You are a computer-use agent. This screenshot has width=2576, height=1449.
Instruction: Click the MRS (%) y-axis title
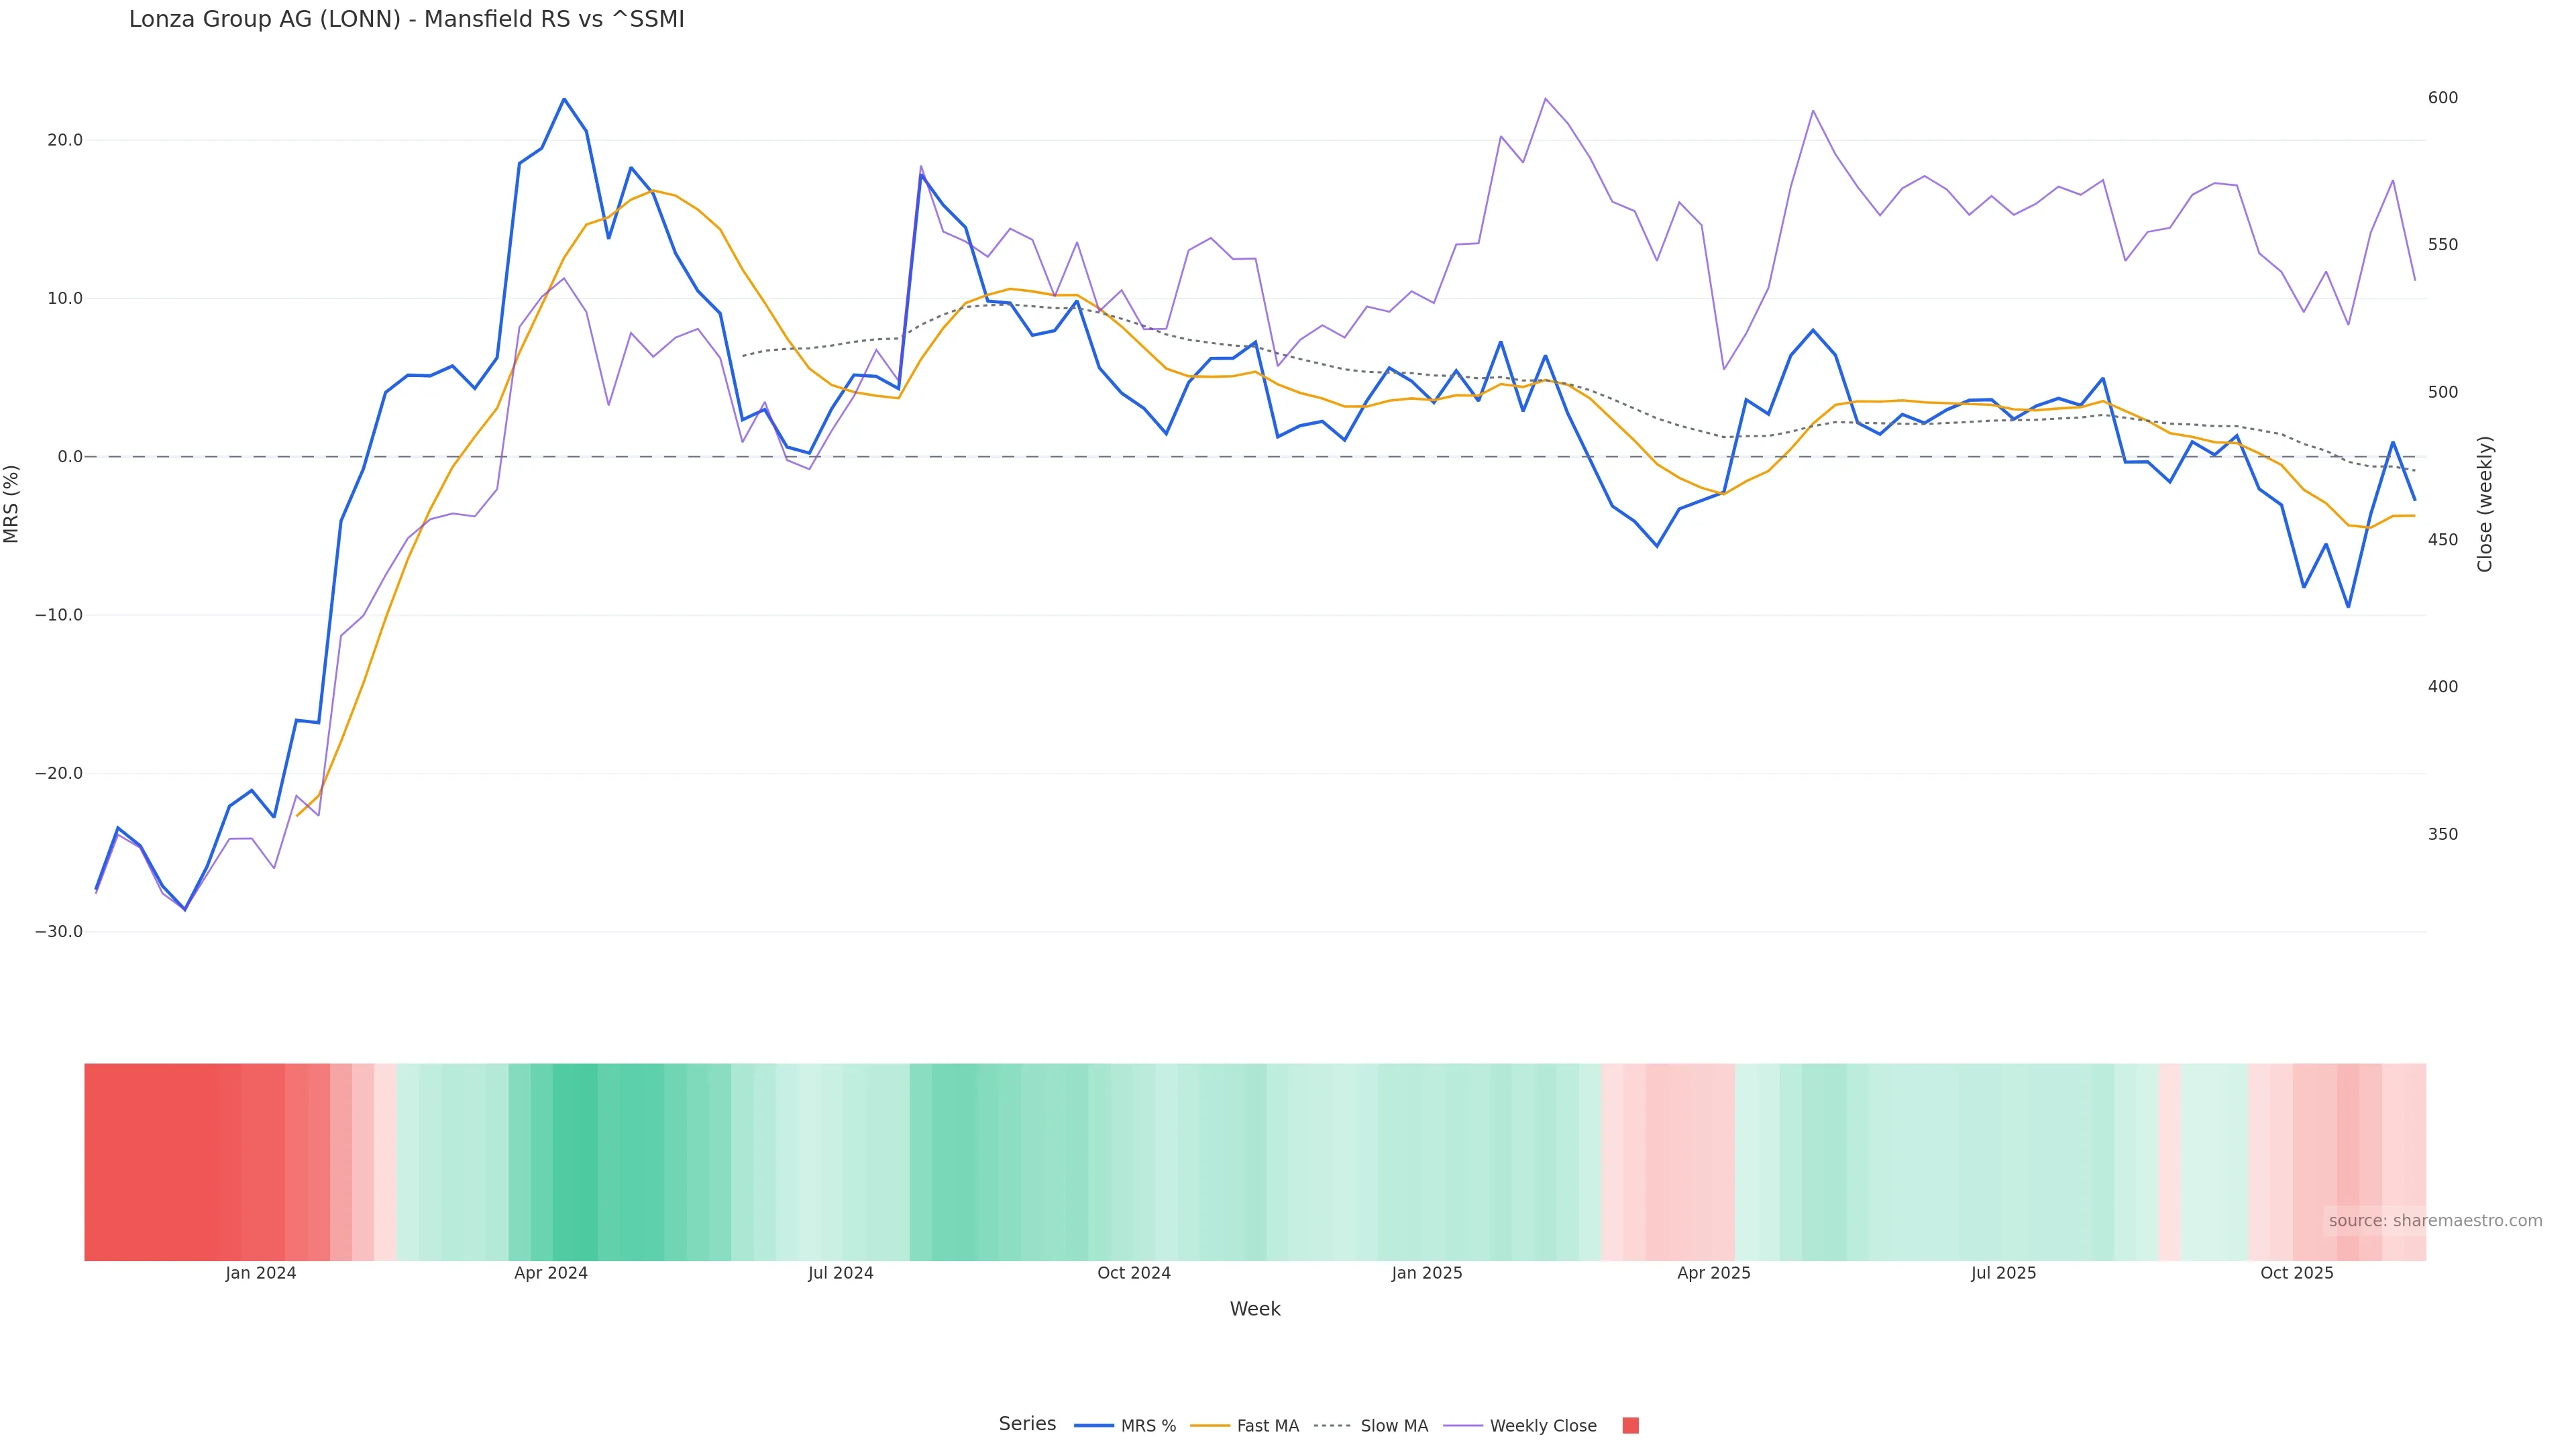coord(12,504)
